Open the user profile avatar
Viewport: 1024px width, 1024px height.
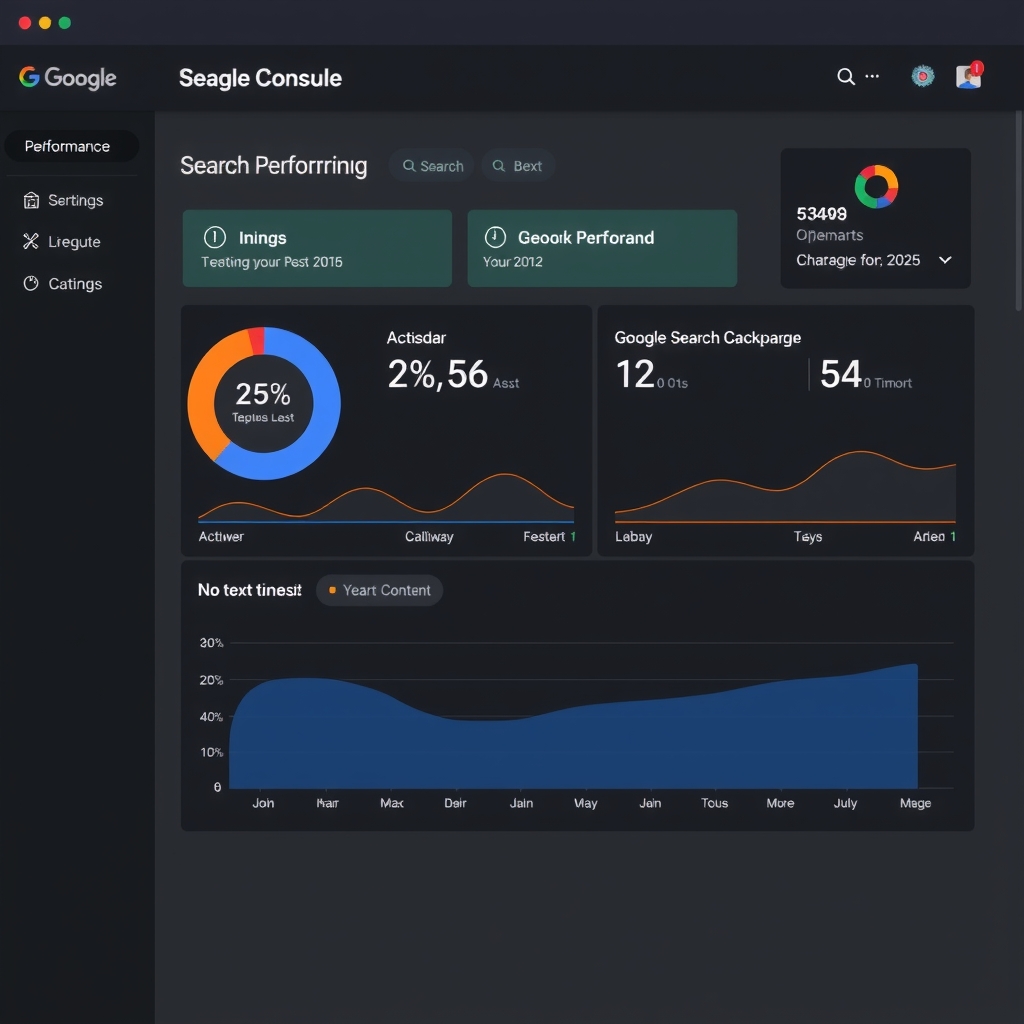coord(968,76)
